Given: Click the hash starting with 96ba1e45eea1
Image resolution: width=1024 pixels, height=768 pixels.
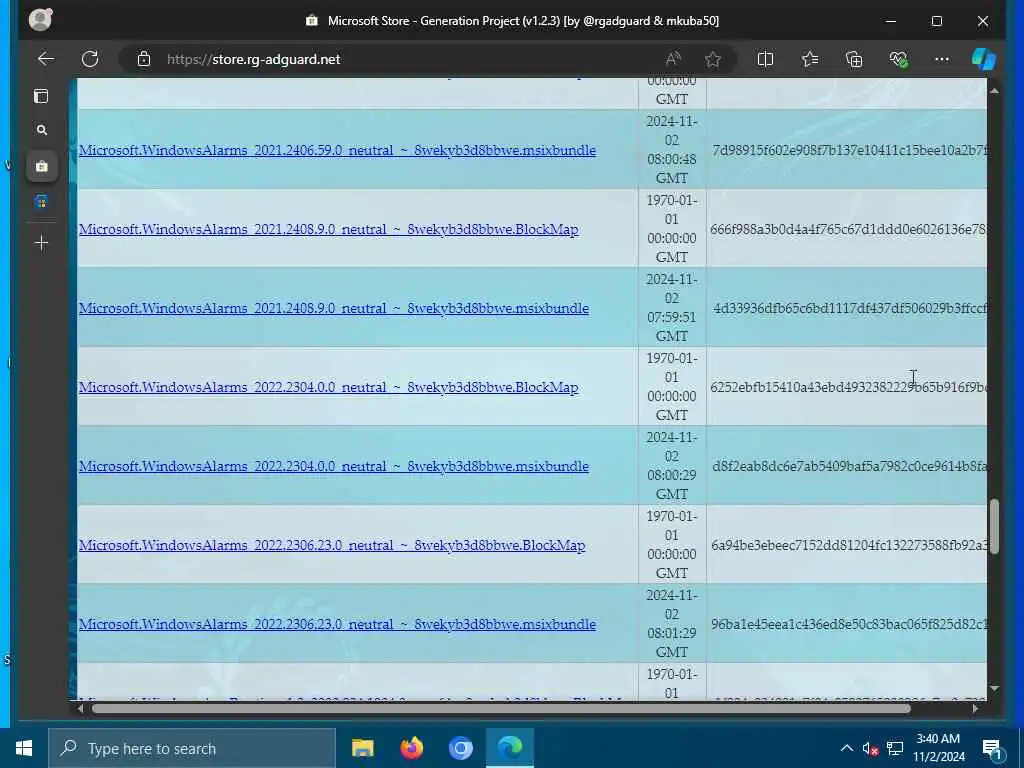Looking at the screenshot, I should click(848, 624).
